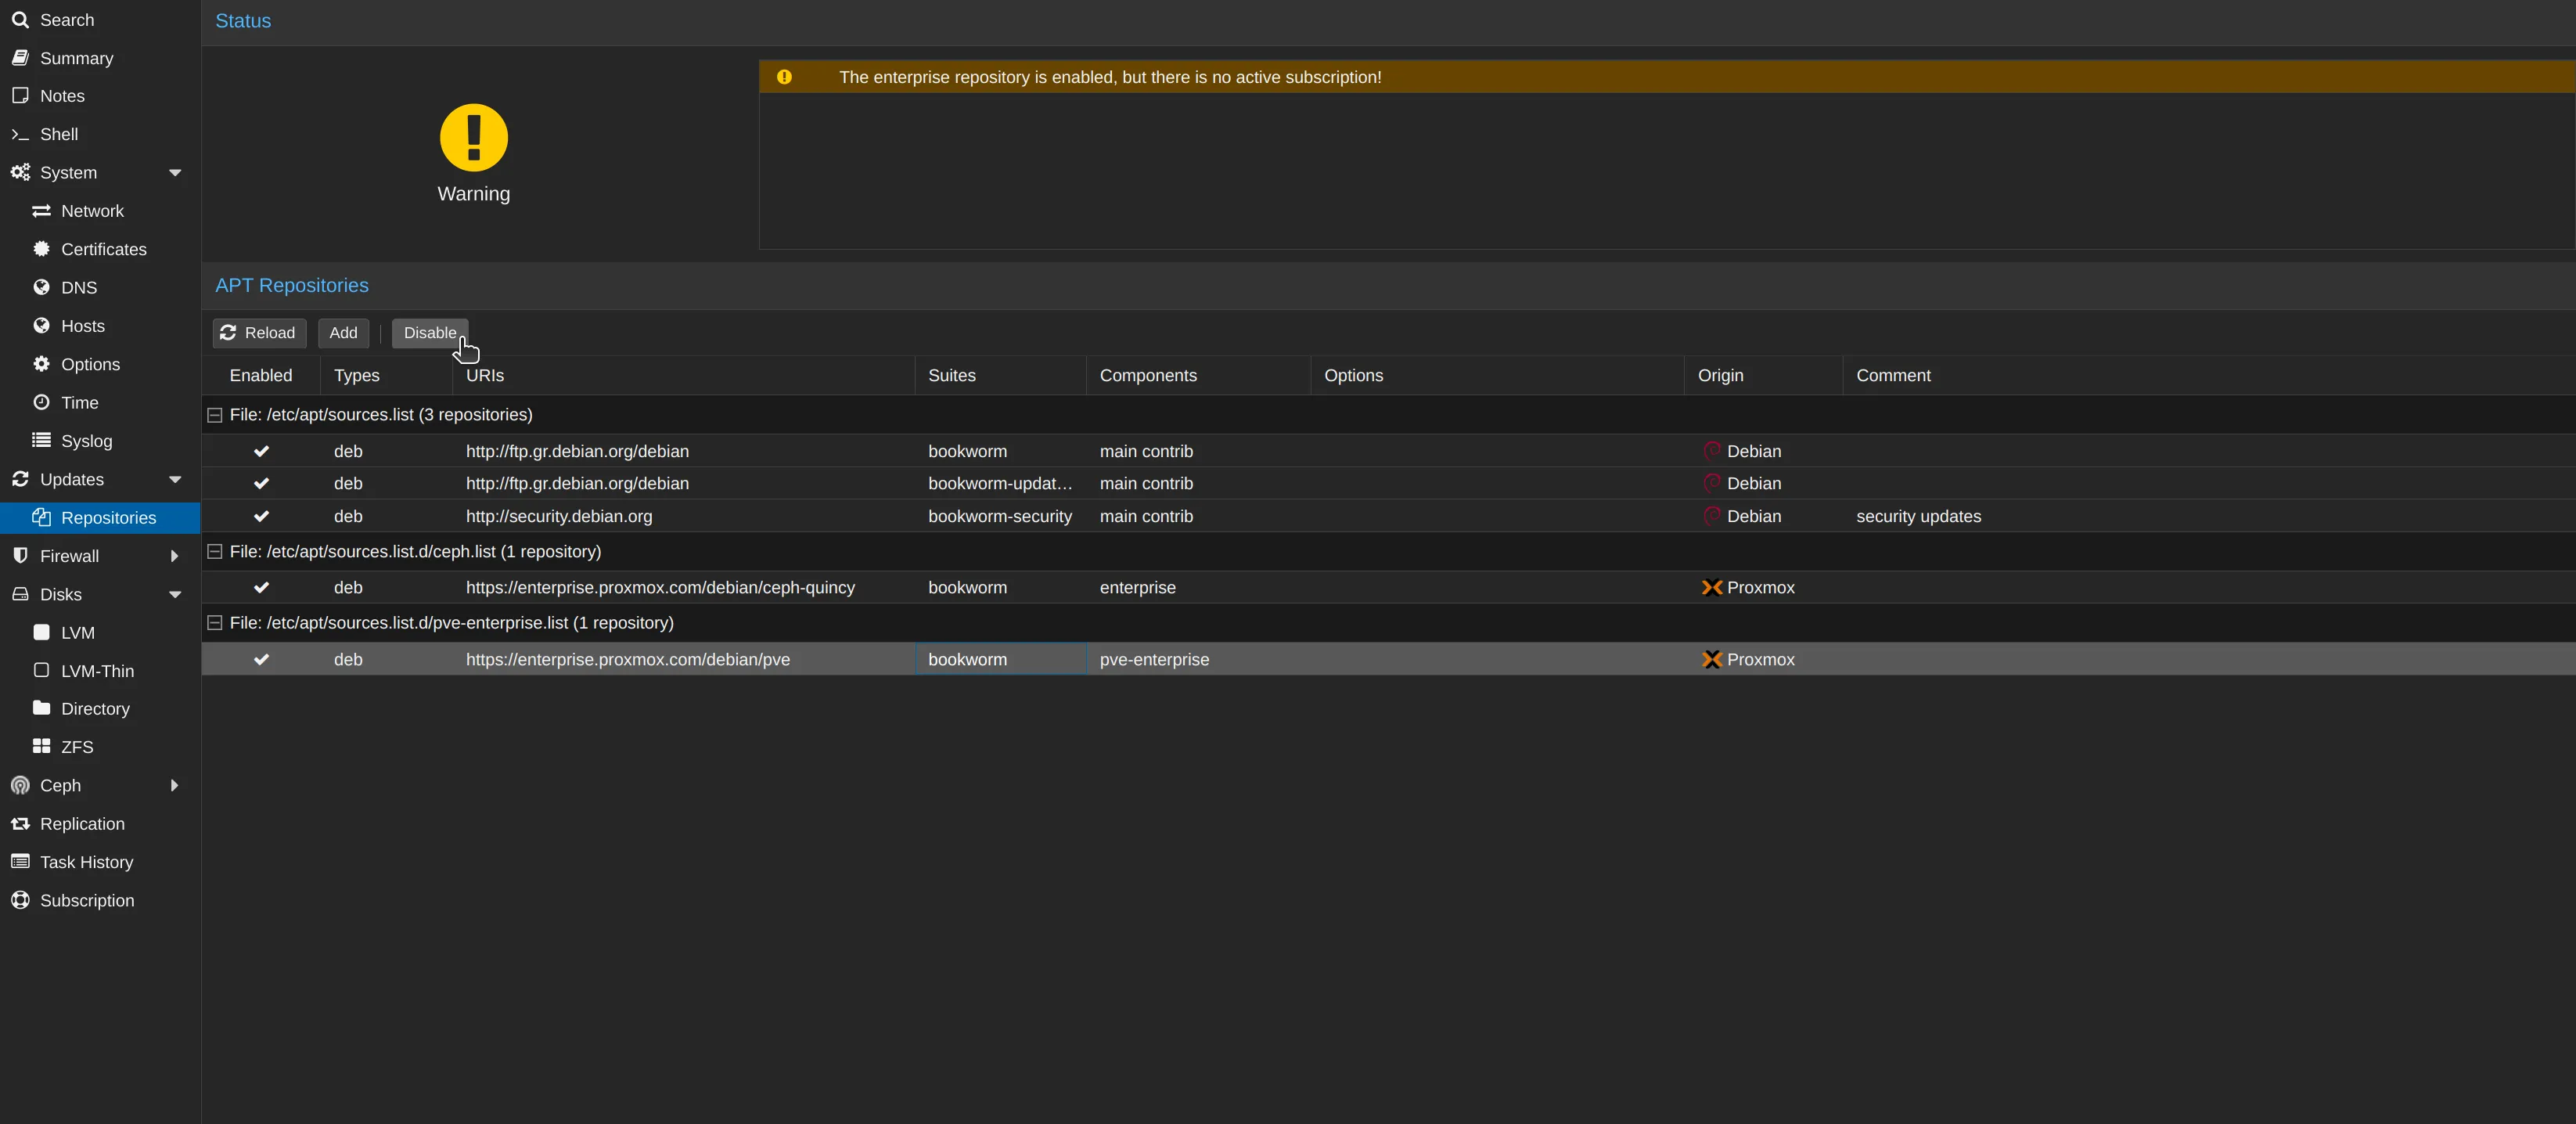The image size is (2576, 1124).
Task: Collapse the System section chevron
Action: 176,172
